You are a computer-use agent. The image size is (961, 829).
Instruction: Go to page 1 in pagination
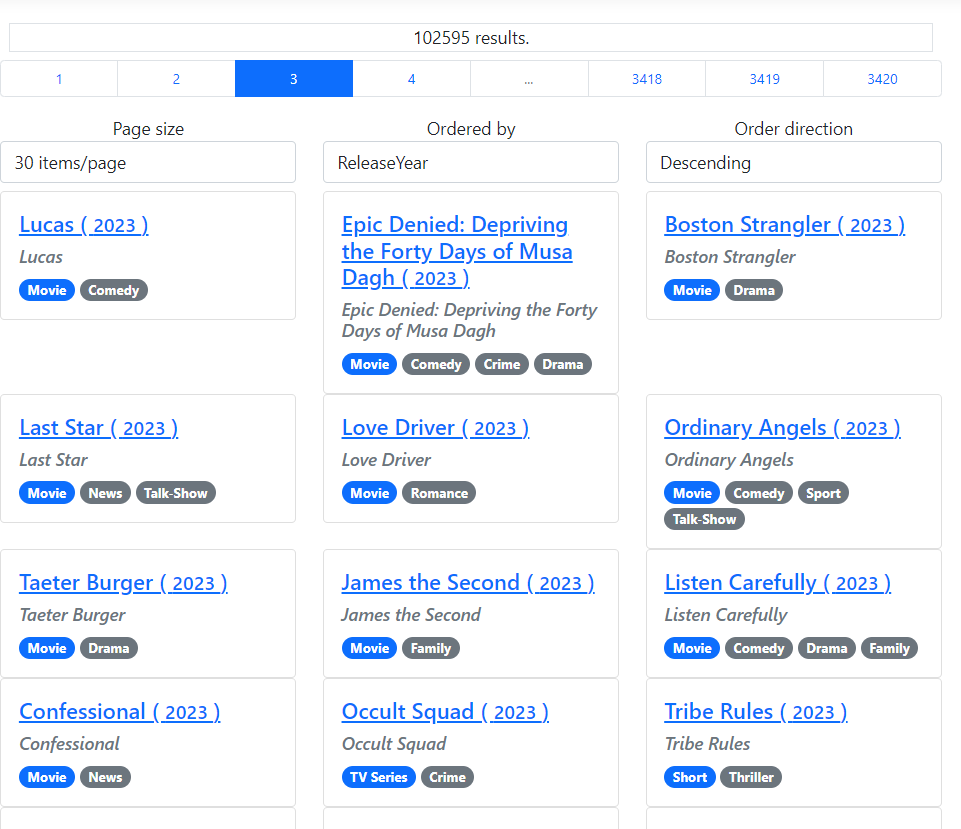click(59, 79)
